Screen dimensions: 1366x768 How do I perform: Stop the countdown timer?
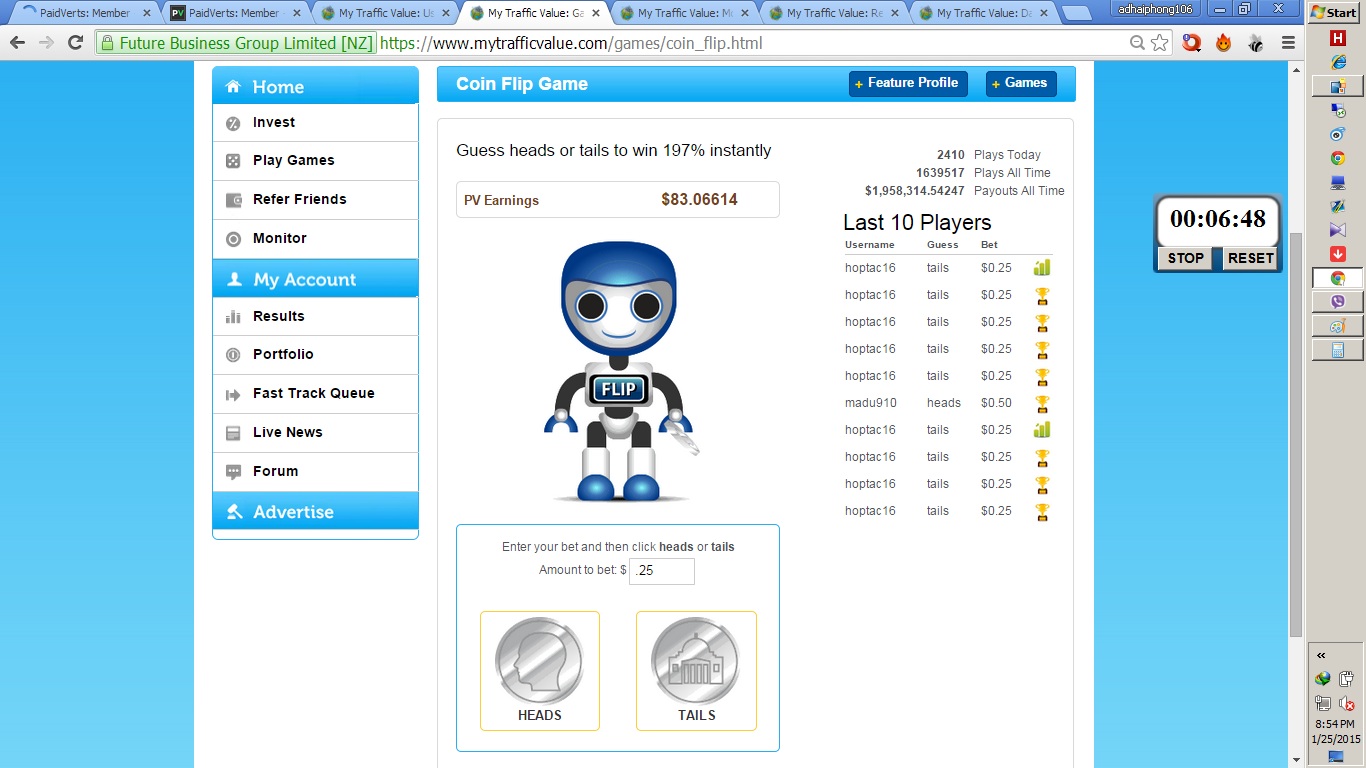tap(1186, 258)
